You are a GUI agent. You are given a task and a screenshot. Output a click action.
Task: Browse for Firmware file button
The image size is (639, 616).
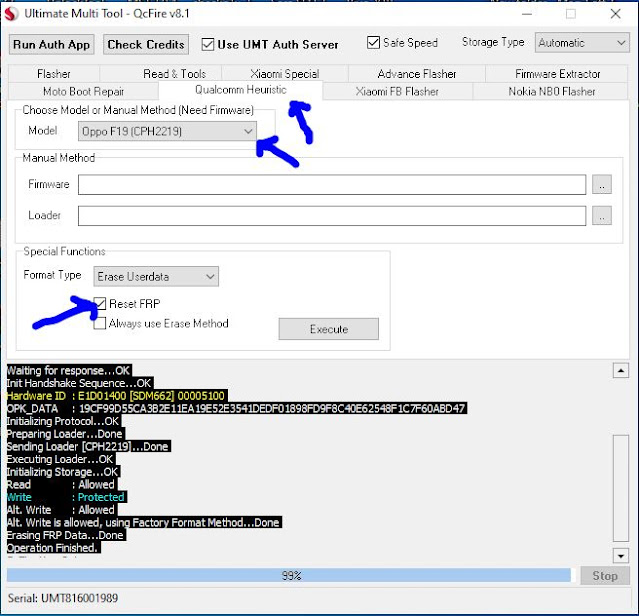point(602,185)
